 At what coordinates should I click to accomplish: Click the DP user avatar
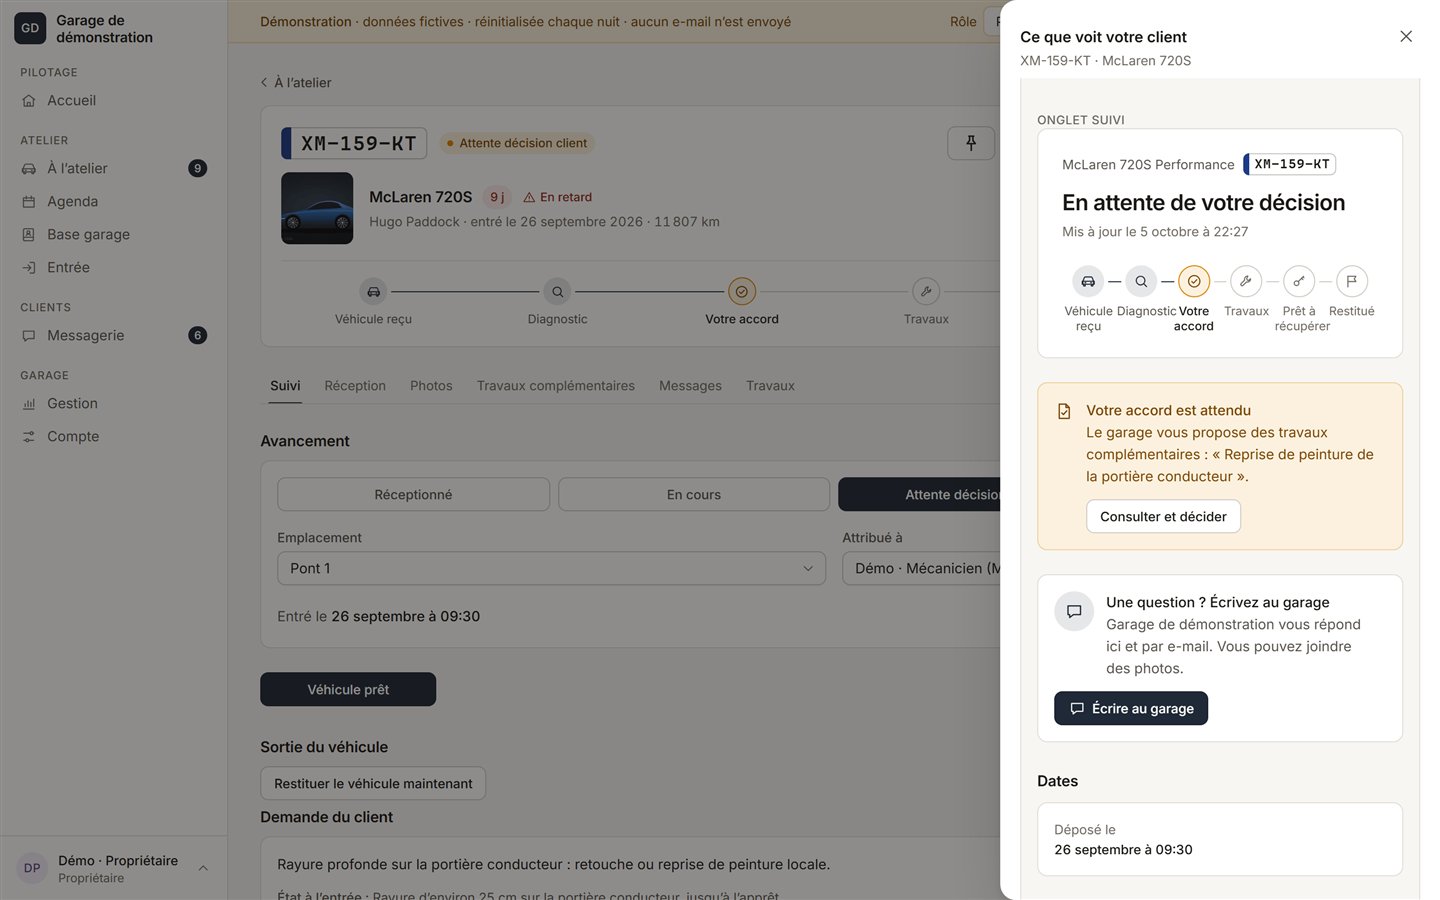click(32, 868)
